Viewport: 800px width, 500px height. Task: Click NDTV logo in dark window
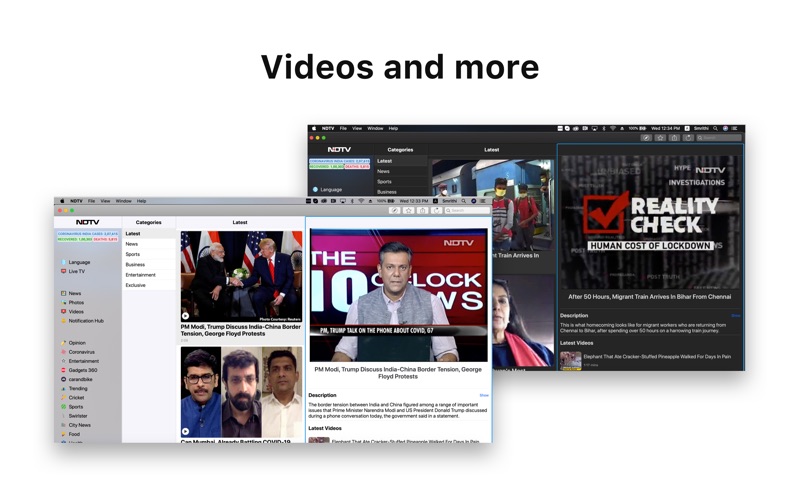coord(339,149)
